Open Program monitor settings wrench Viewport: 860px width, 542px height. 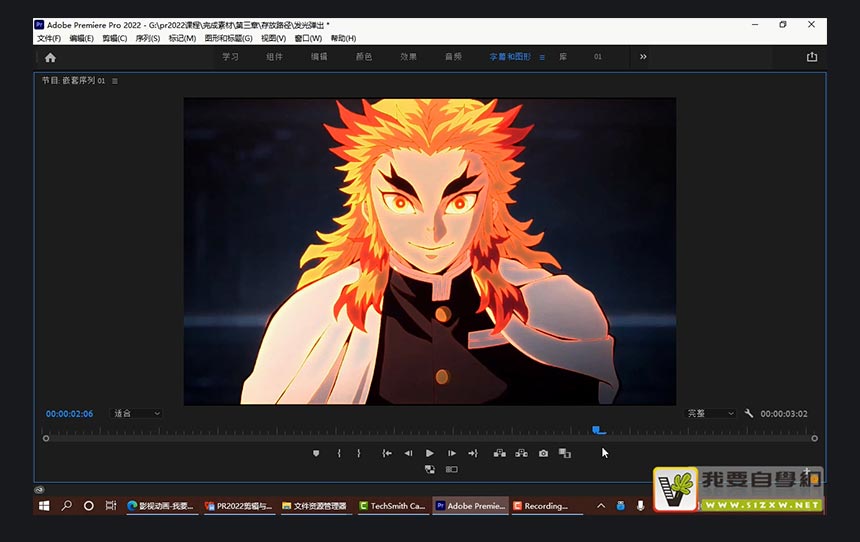click(749, 413)
